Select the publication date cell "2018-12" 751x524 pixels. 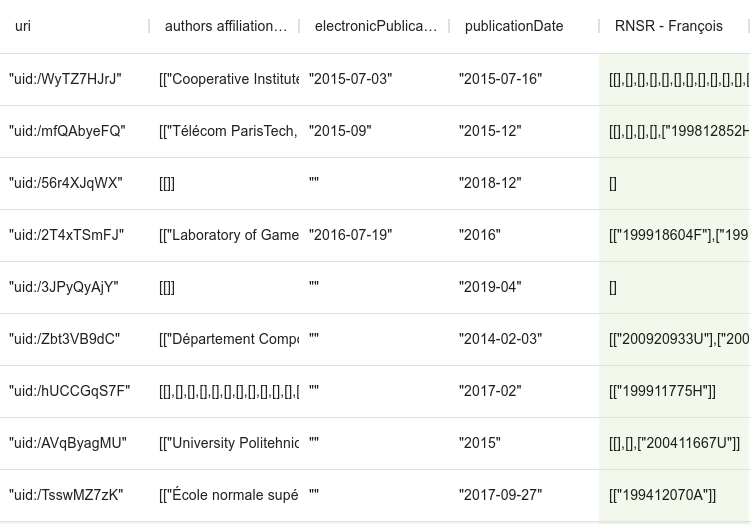[490, 183]
